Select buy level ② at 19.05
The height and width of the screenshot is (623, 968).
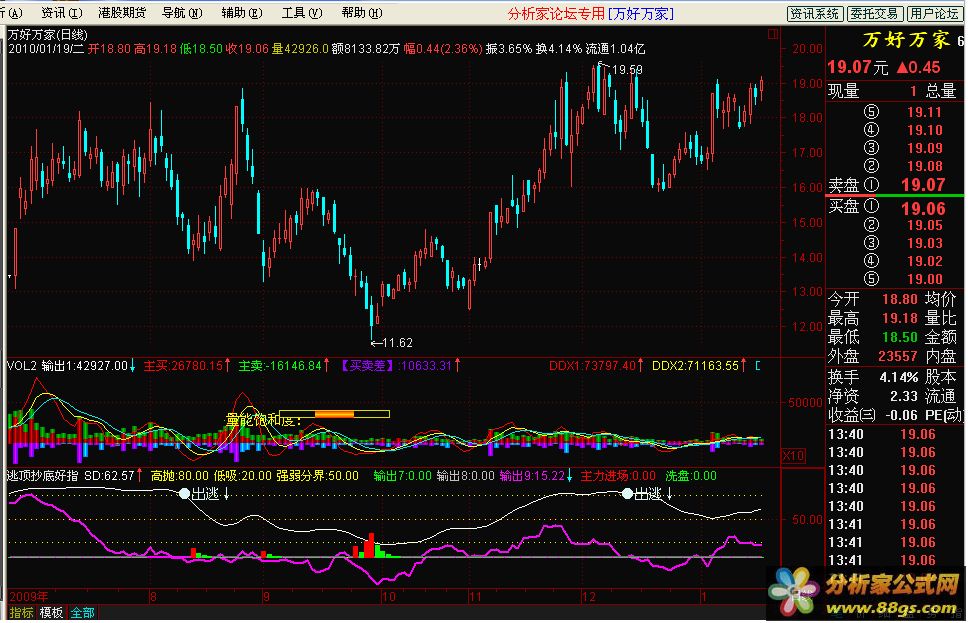coord(903,225)
